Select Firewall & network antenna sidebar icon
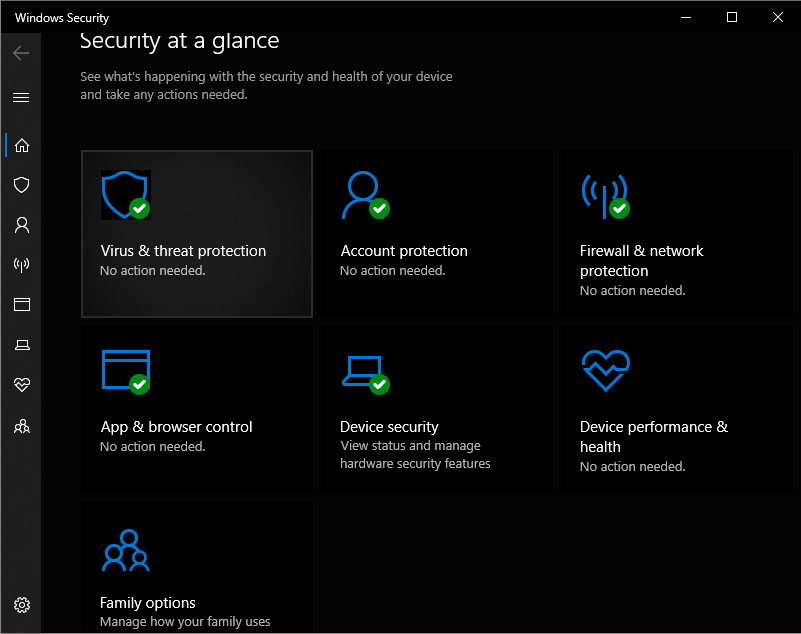 (x=21, y=265)
